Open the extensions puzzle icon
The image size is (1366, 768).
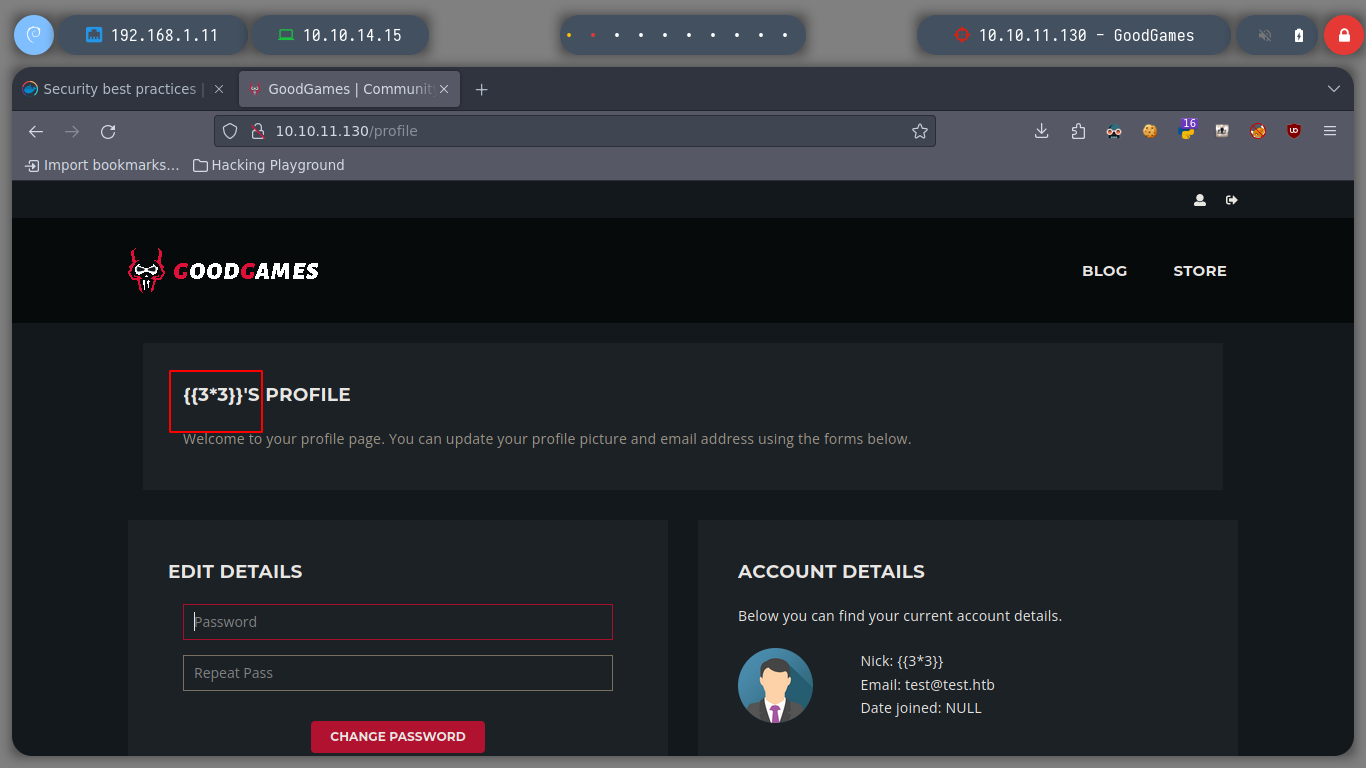1078,131
